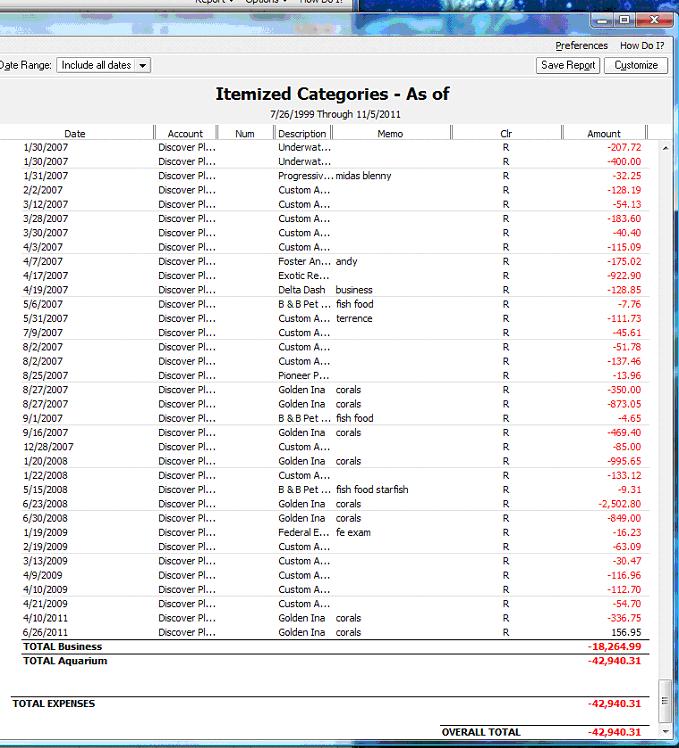Viewport: 679px width, 748px height.
Task: Click the amount -873.05
Action: click(x=624, y=404)
